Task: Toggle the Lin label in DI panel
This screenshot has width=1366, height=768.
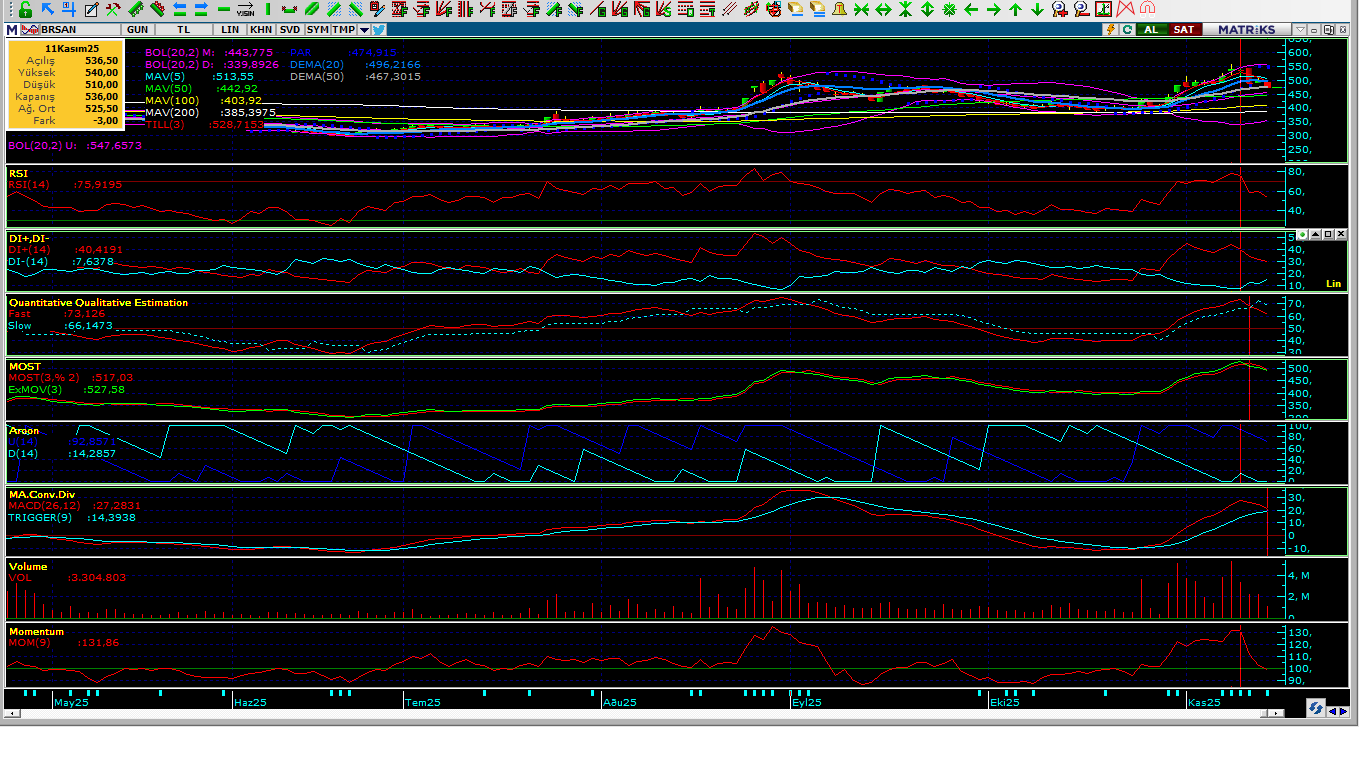Action: (1333, 284)
